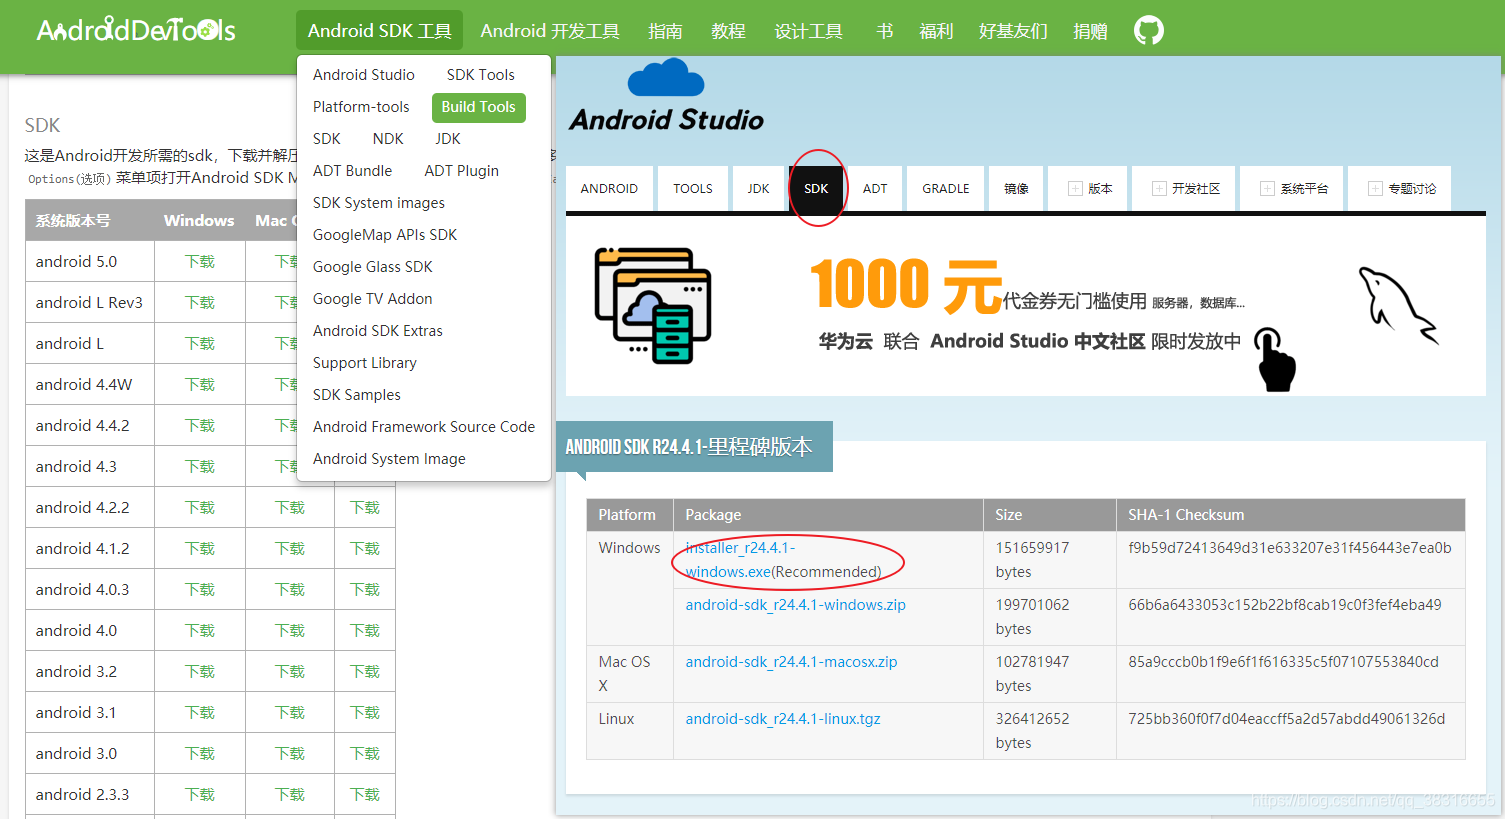Open the 好基友们 nav item
This screenshot has height=819, width=1505.
(1013, 31)
